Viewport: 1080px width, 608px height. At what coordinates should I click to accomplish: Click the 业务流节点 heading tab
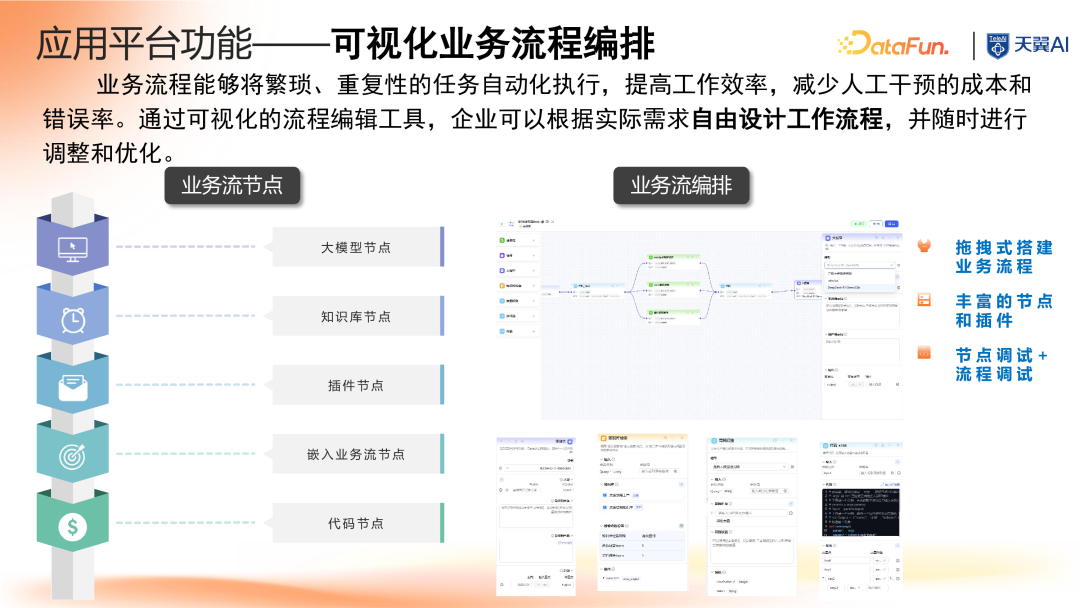click(x=232, y=186)
